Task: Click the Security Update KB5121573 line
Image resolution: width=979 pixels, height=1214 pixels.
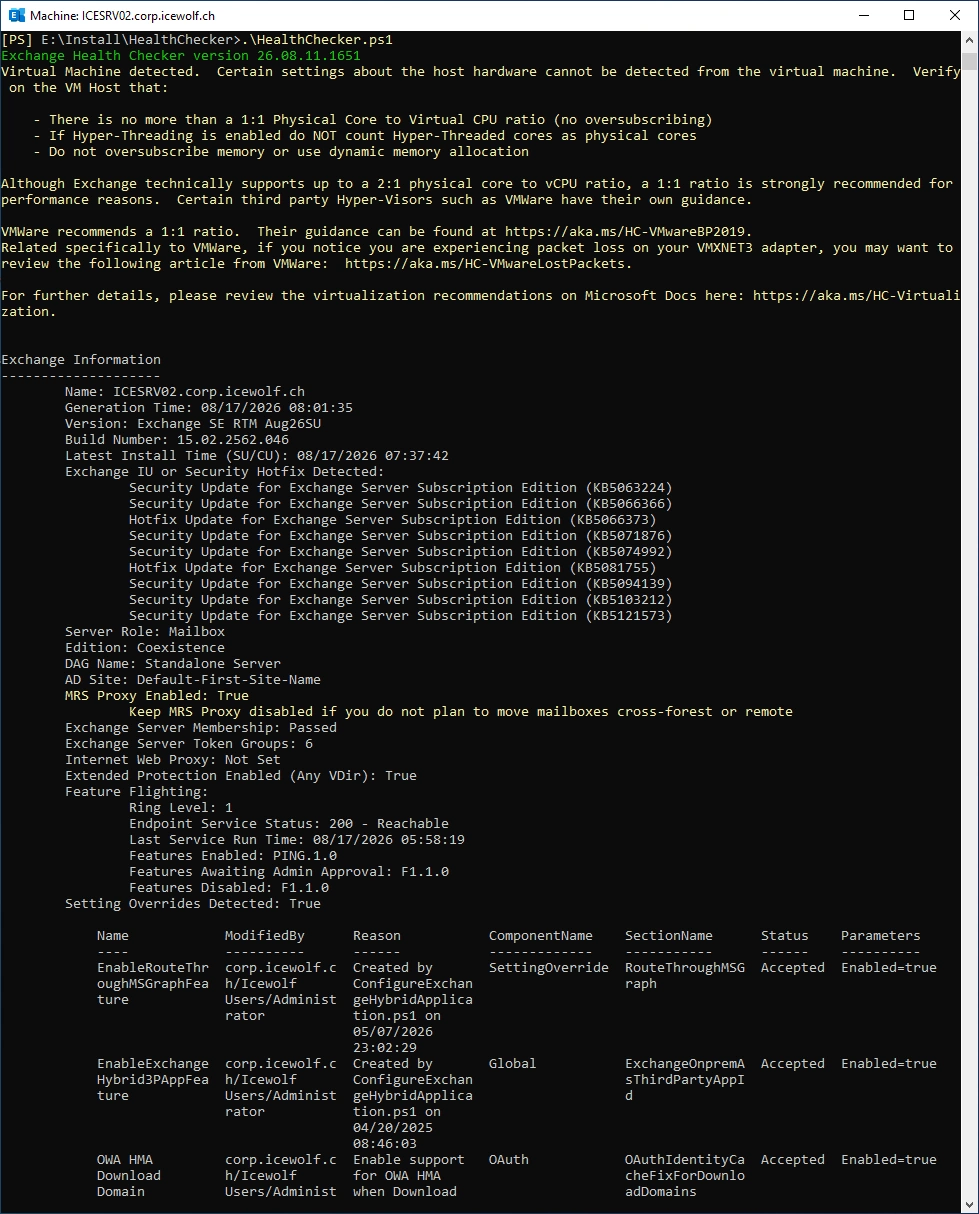Action: coord(401,616)
